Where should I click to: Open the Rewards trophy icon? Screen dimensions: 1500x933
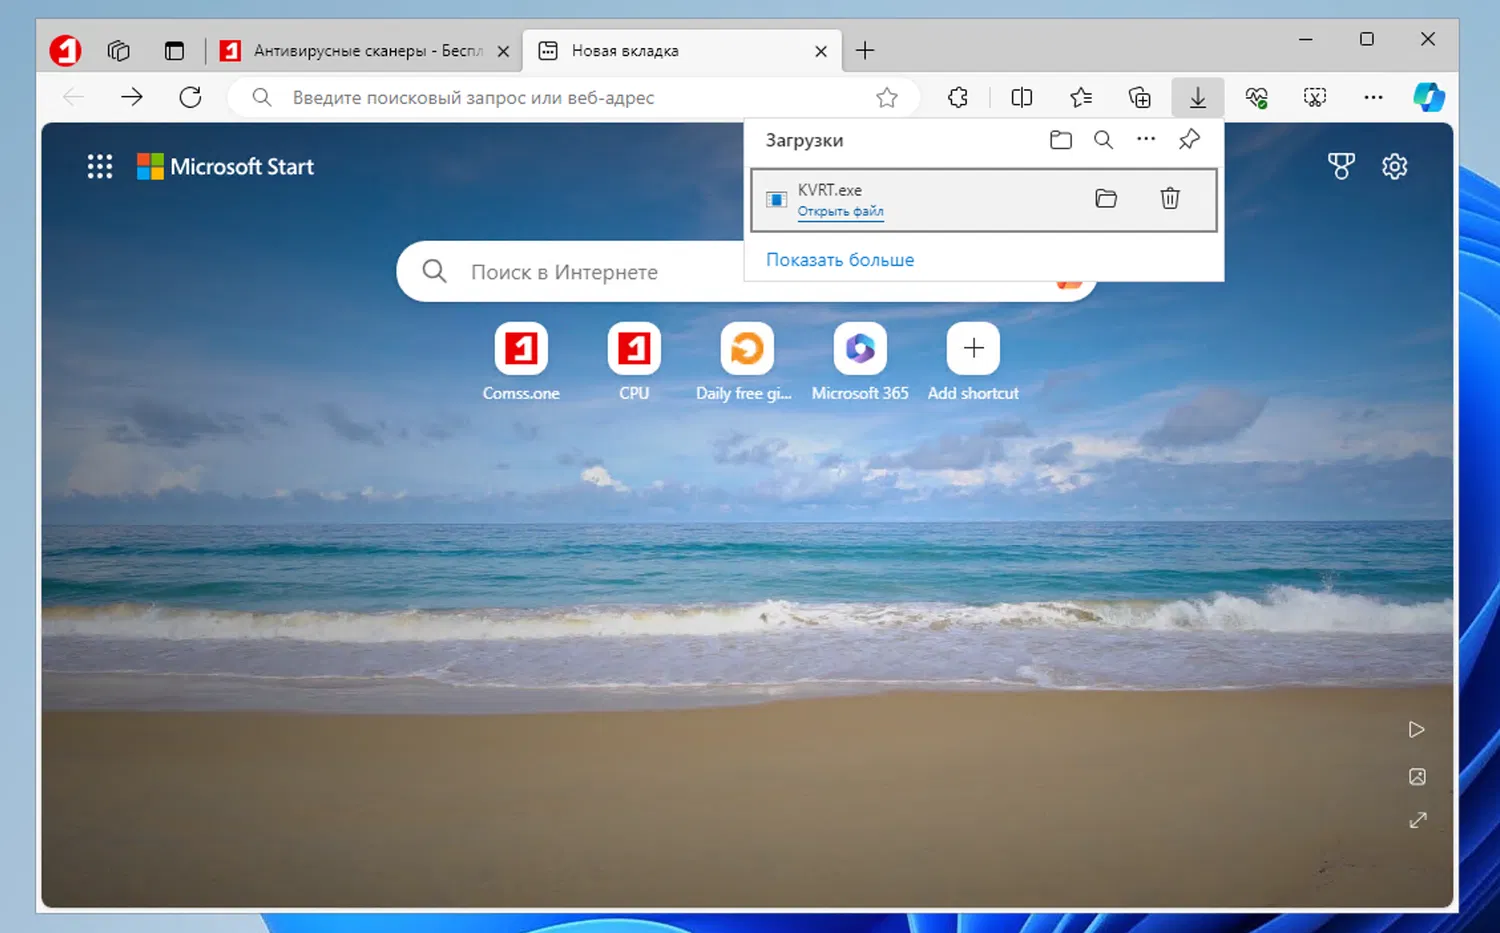pos(1341,166)
